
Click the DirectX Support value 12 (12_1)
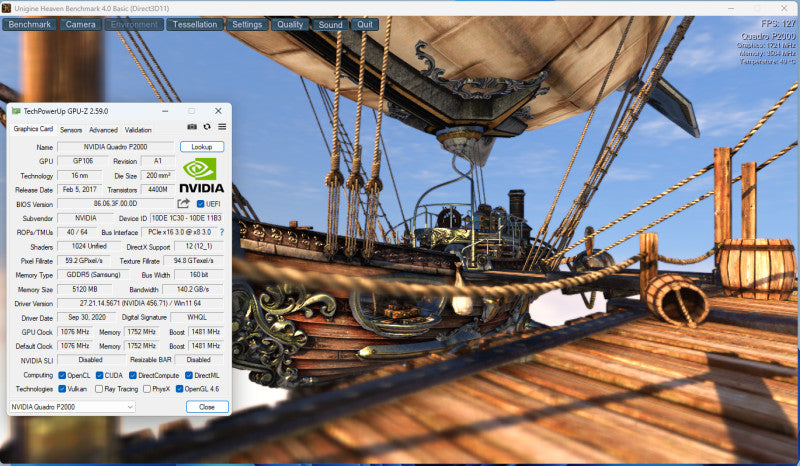(198, 246)
